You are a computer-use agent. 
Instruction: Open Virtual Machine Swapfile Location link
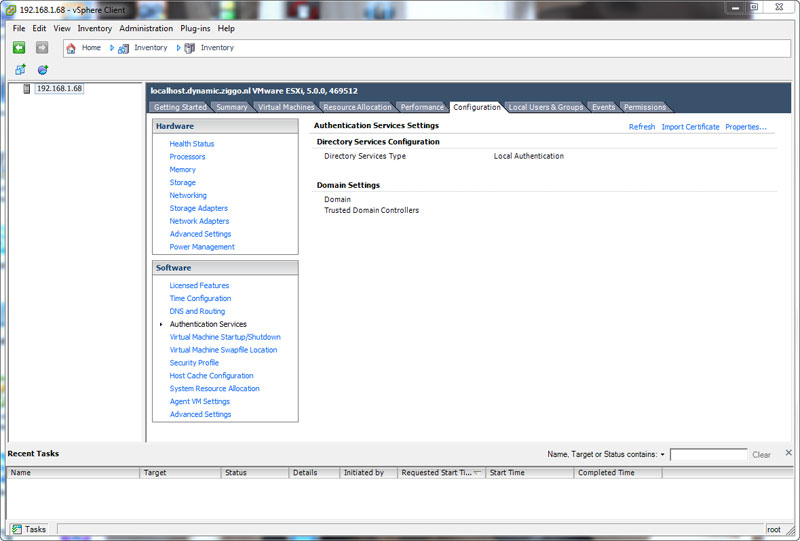tap(223, 350)
